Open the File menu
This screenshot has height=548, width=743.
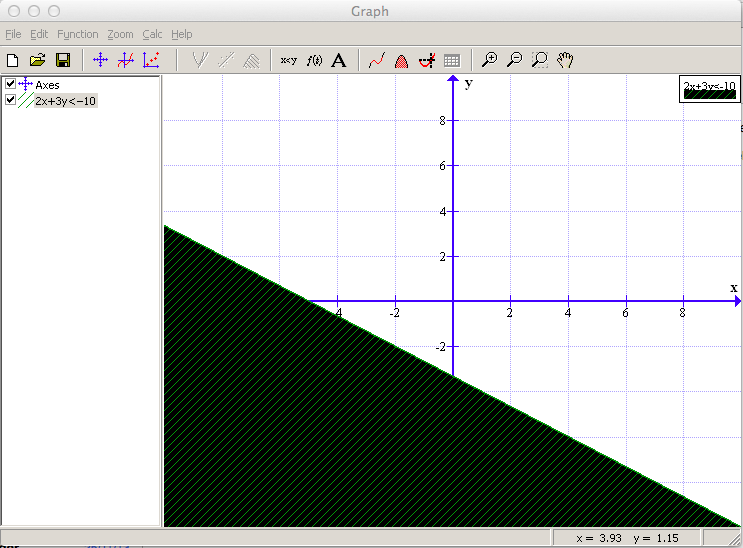pos(13,34)
